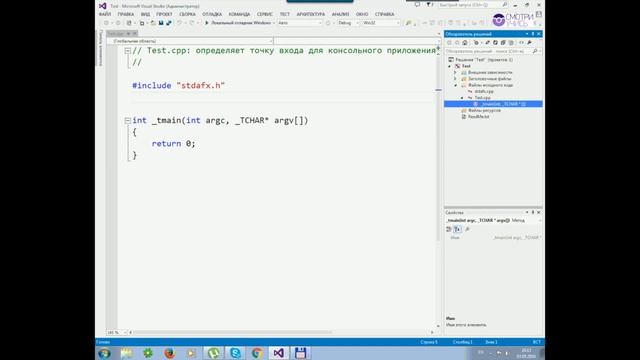Open the КОМАНДА menu
This screenshot has height=360, width=640.
click(239, 14)
